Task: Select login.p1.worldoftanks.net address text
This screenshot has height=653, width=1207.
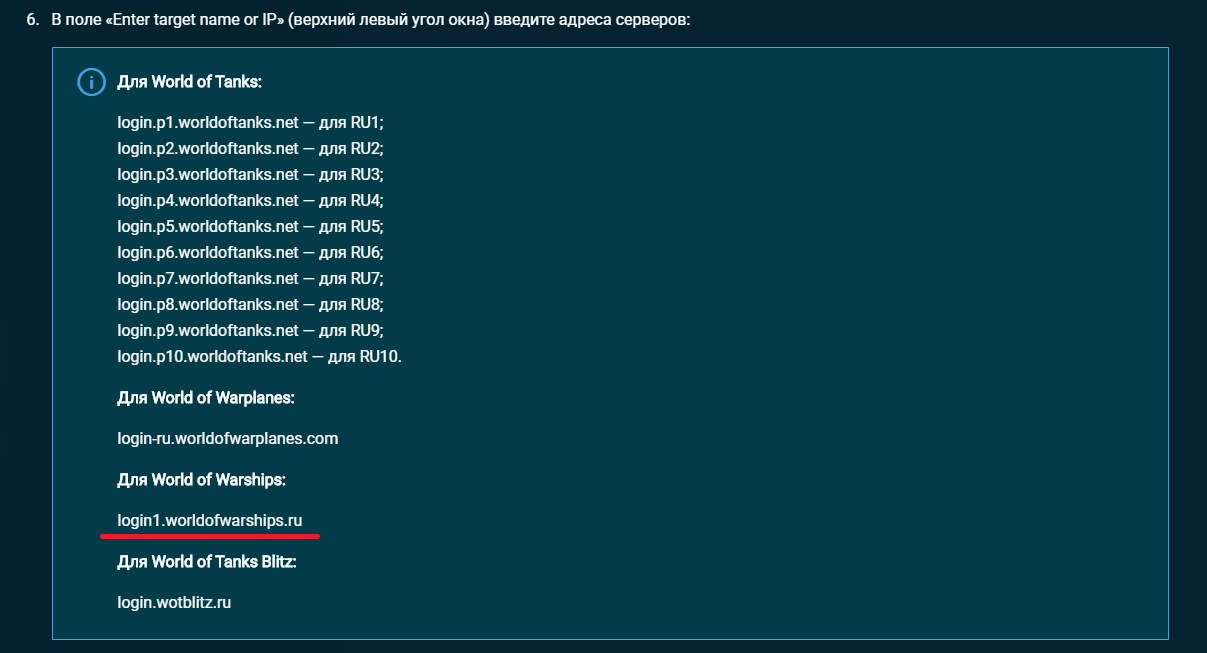Action: tap(208, 122)
